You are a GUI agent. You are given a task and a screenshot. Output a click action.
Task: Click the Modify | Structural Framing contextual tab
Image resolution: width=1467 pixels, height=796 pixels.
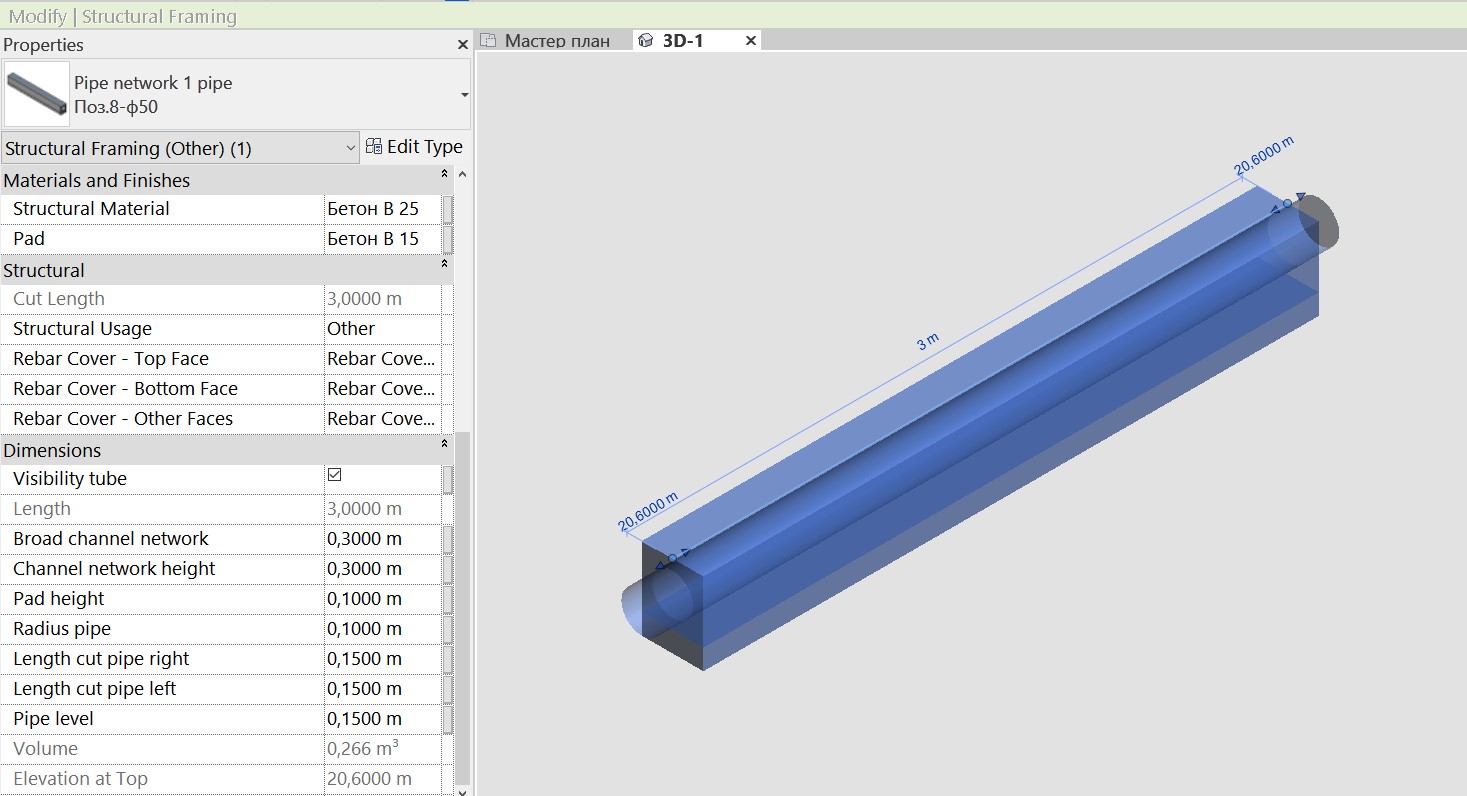pyautogui.click(x=123, y=16)
